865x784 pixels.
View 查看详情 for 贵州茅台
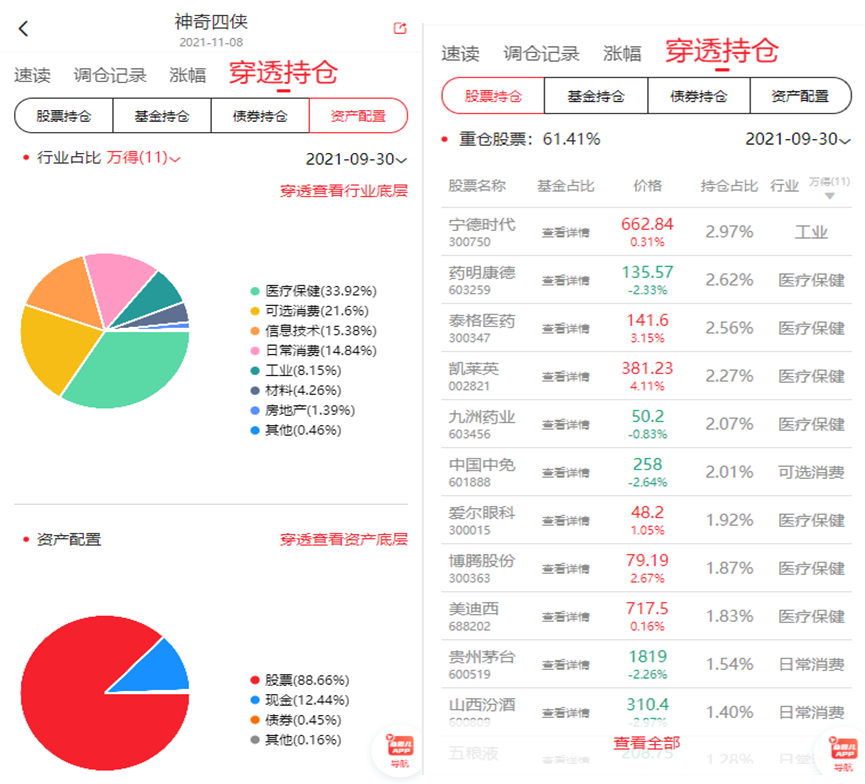565,664
